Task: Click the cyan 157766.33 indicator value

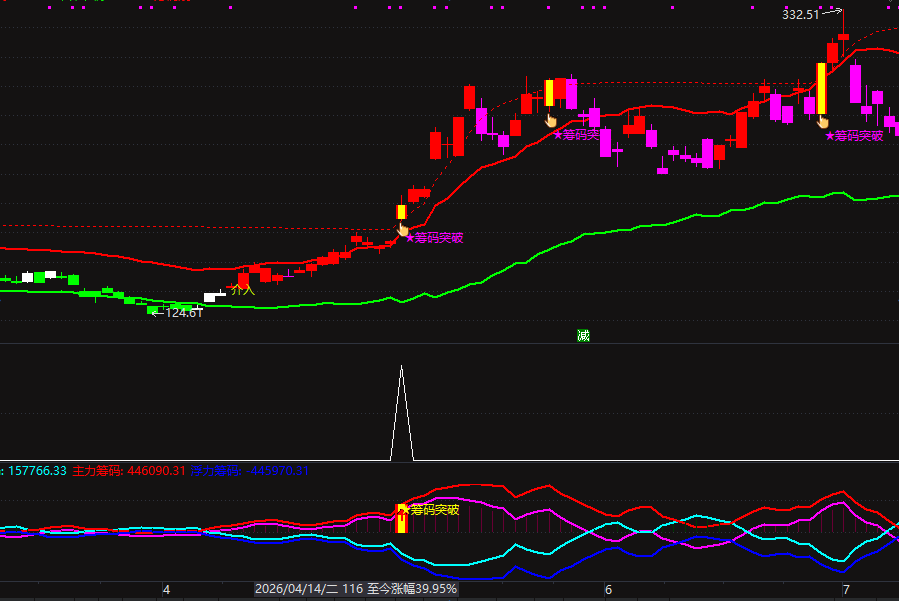Action: [37, 471]
